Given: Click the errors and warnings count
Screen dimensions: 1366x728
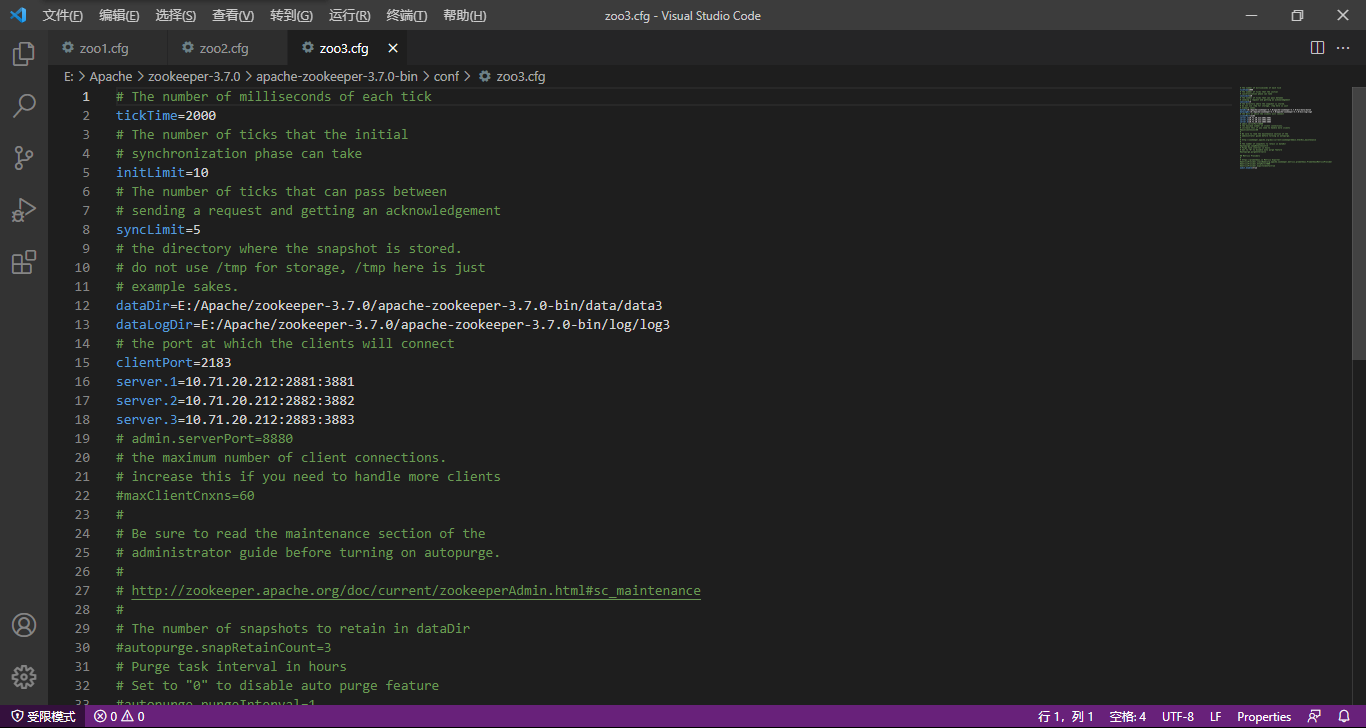Looking at the screenshot, I should coord(119,717).
